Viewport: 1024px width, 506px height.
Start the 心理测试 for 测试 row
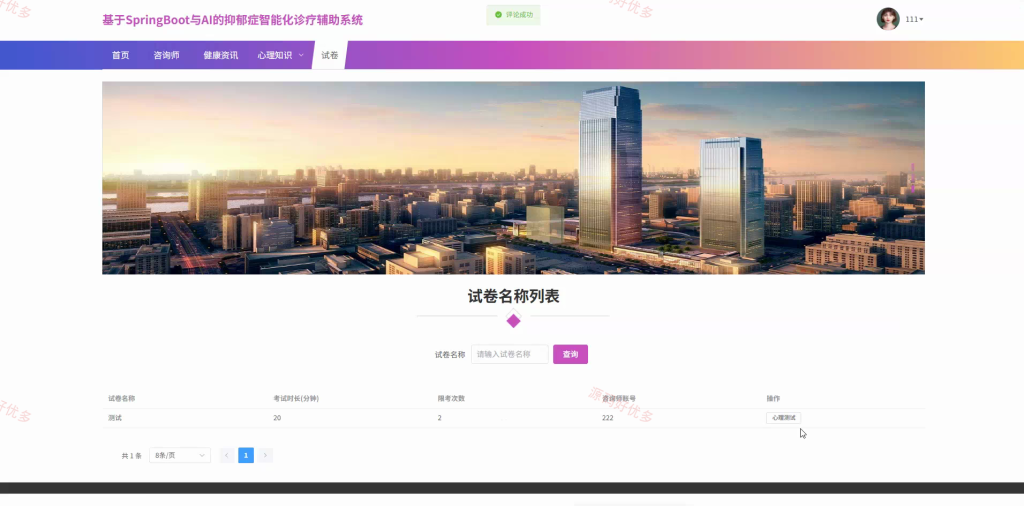(x=783, y=418)
